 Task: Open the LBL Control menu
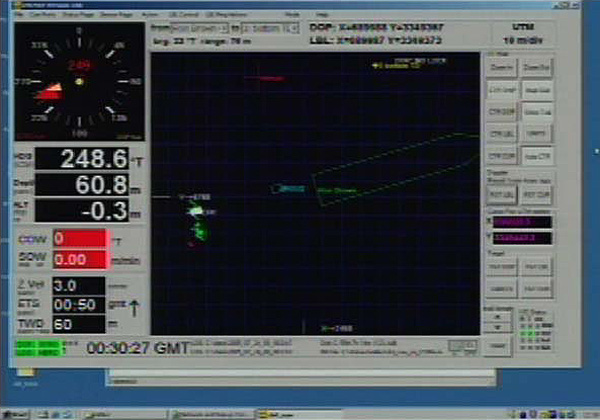(183, 15)
